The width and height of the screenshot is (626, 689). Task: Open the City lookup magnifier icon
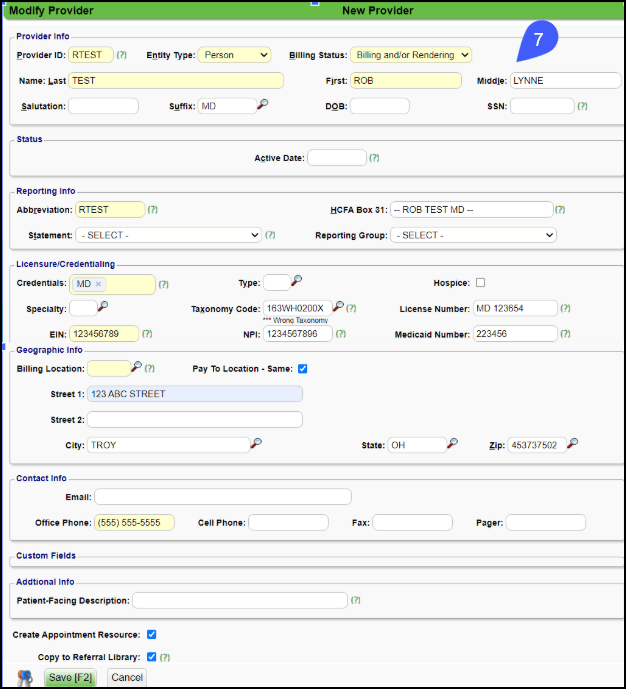[256, 444]
